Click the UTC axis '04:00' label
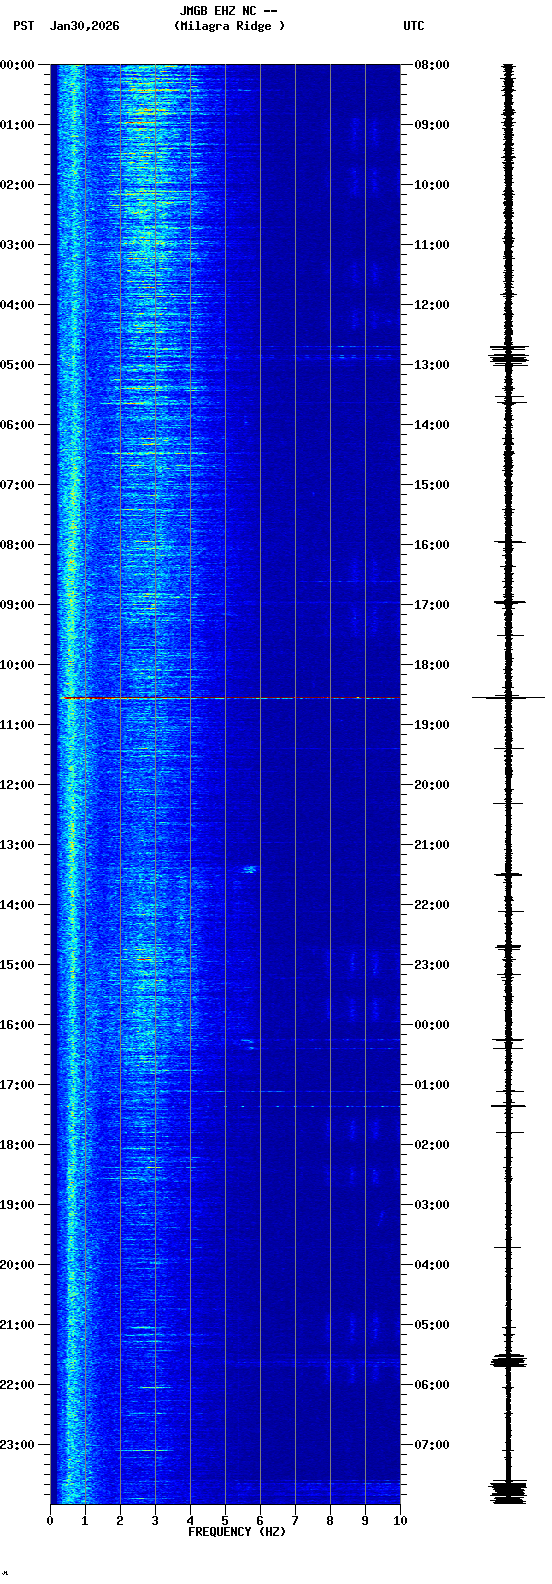 pos(432,1265)
